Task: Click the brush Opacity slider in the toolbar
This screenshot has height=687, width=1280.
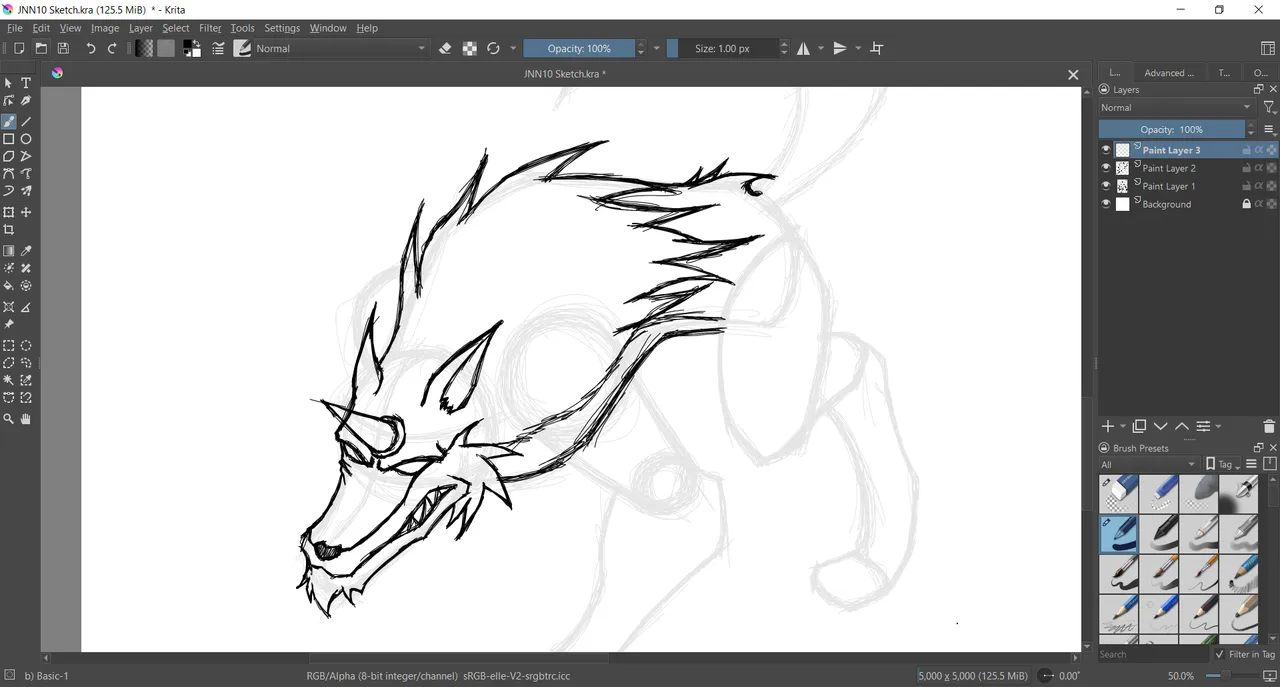Action: coord(579,48)
